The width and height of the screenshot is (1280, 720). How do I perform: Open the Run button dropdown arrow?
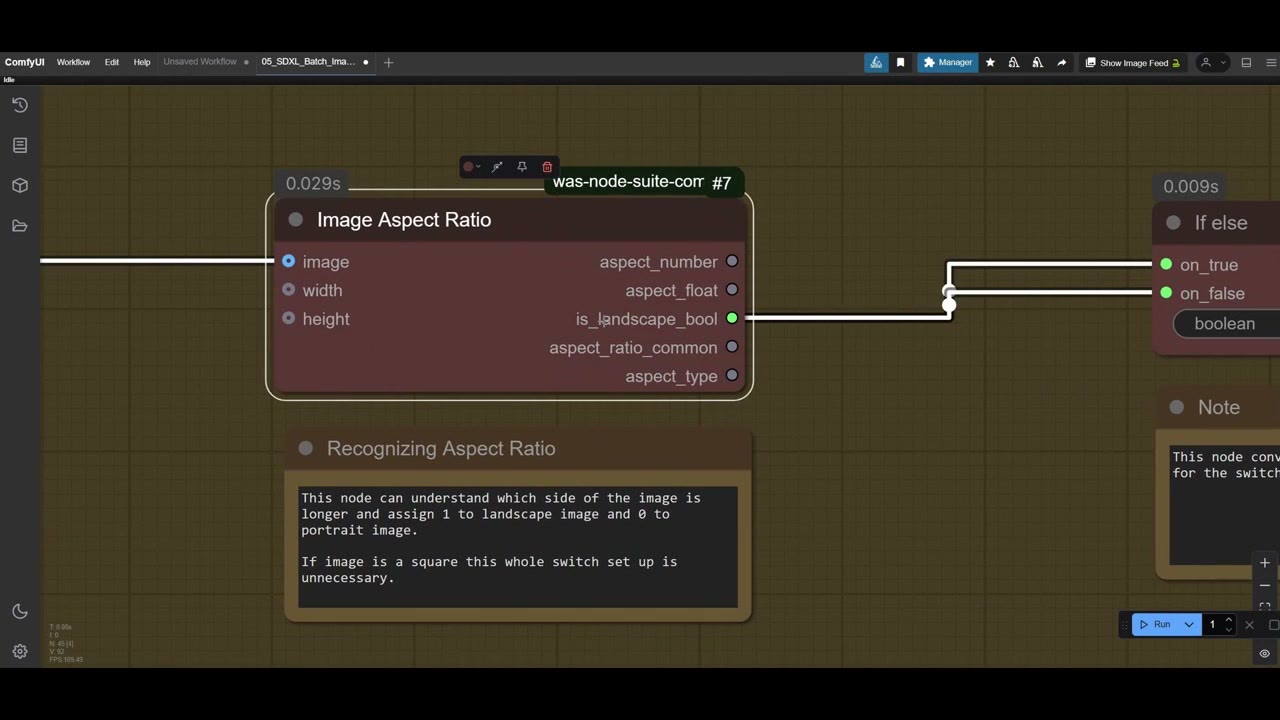(1189, 625)
